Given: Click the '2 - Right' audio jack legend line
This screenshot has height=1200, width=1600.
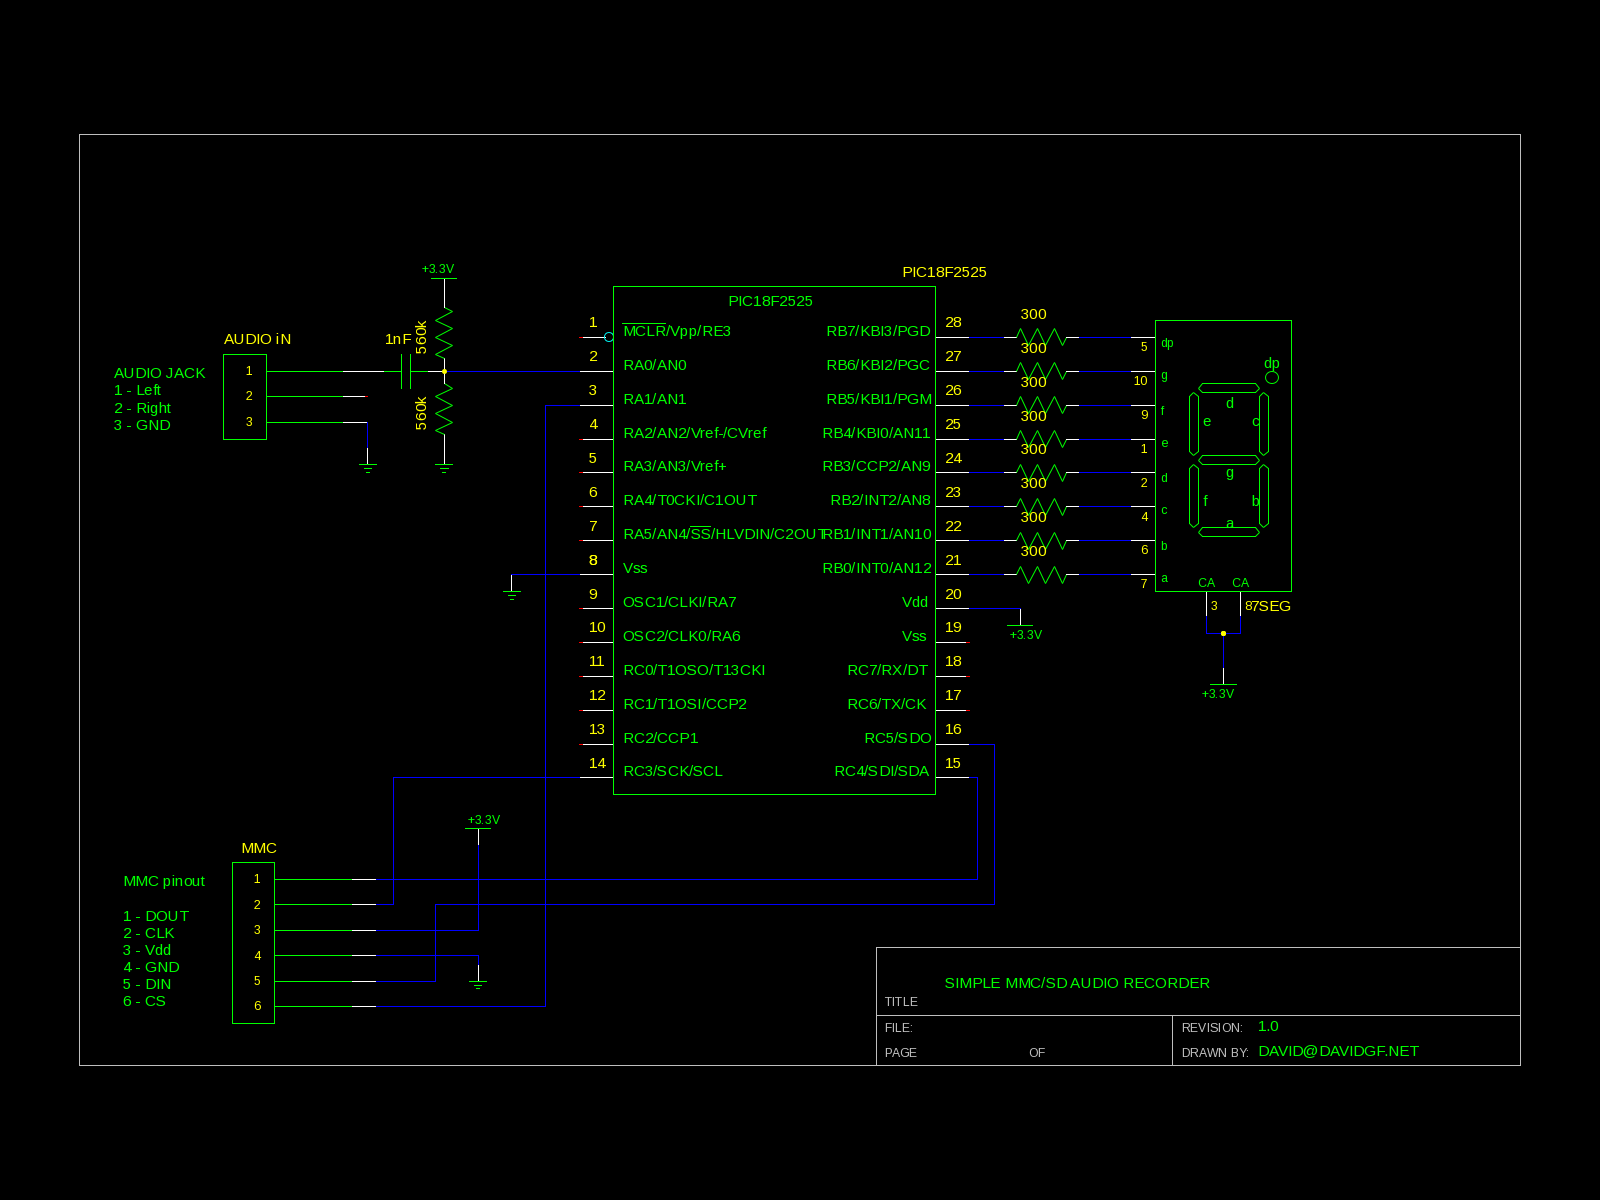Looking at the screenshot, I should click(142, 408).
